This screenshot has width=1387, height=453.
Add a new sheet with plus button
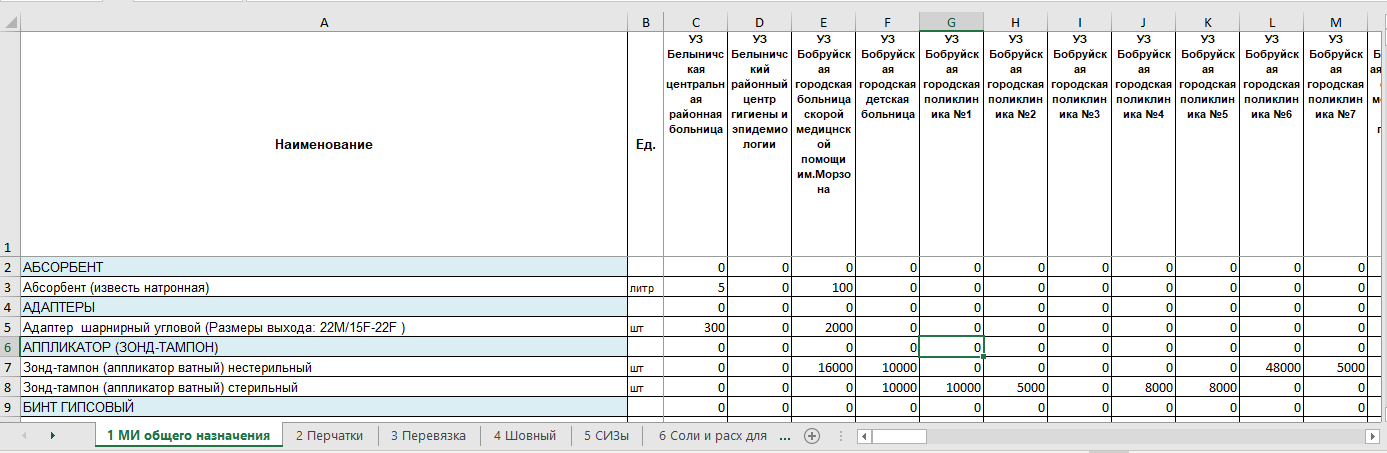(812, 436)
